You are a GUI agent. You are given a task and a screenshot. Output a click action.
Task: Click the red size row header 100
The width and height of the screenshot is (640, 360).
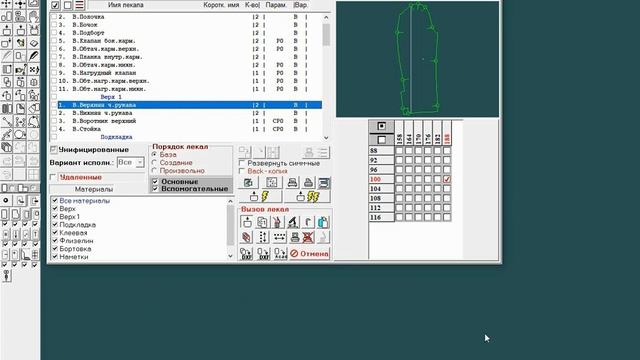[381, 179]
